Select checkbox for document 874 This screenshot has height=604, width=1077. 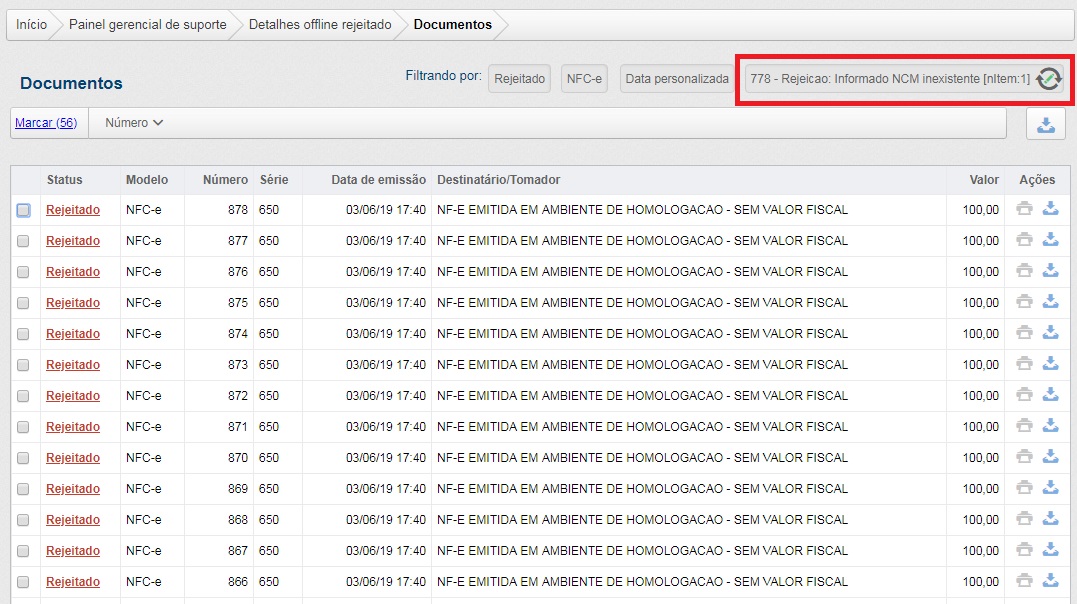tap(23, 334)
